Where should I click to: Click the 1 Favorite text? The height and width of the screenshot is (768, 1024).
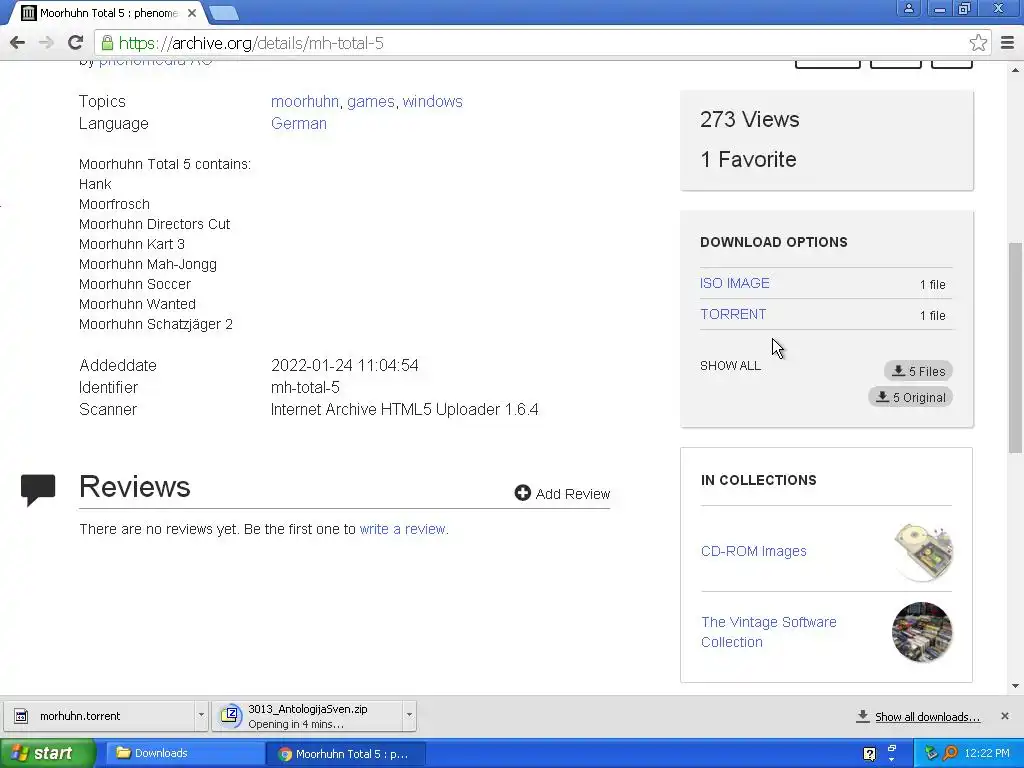pos(748,159)
